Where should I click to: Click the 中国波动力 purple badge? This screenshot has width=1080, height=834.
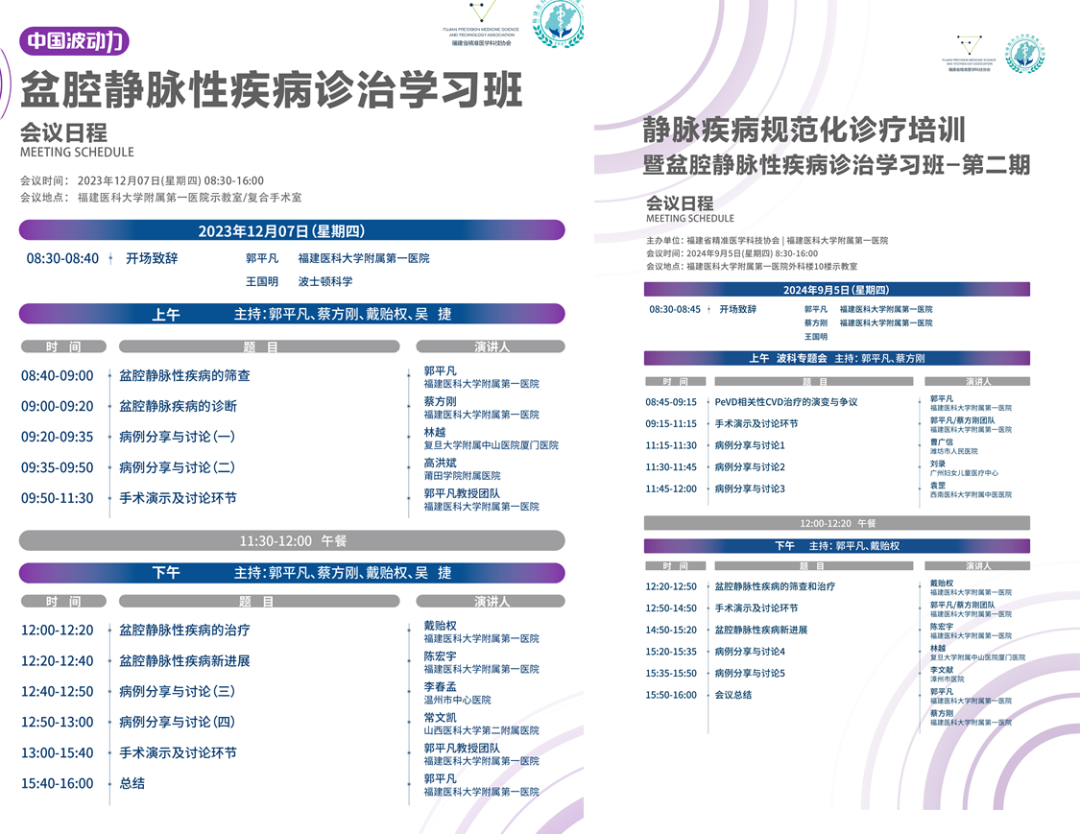[x=75, y=41]
